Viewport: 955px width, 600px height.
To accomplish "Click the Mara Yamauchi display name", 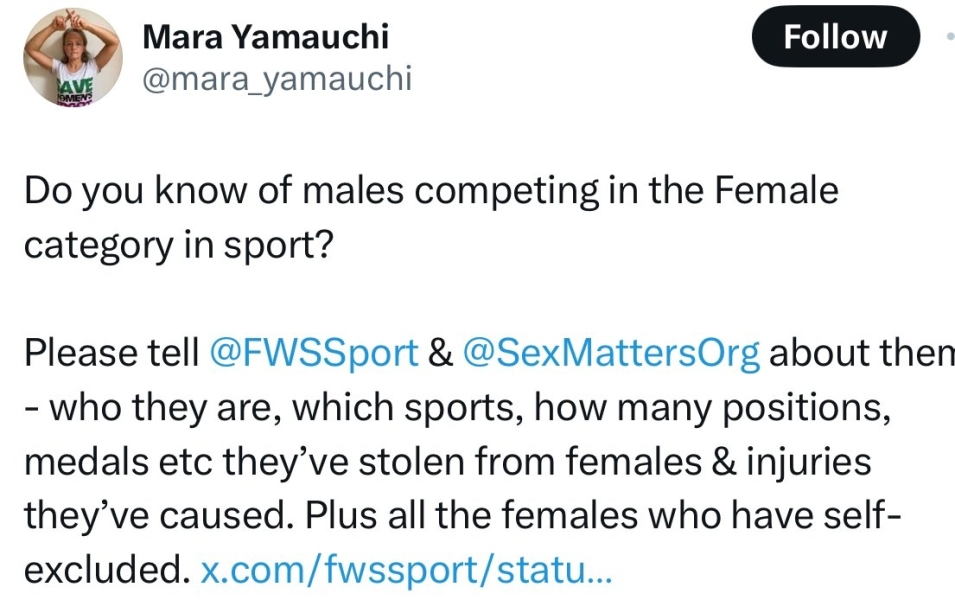I will pyautogui.click(x=265, y=37).
